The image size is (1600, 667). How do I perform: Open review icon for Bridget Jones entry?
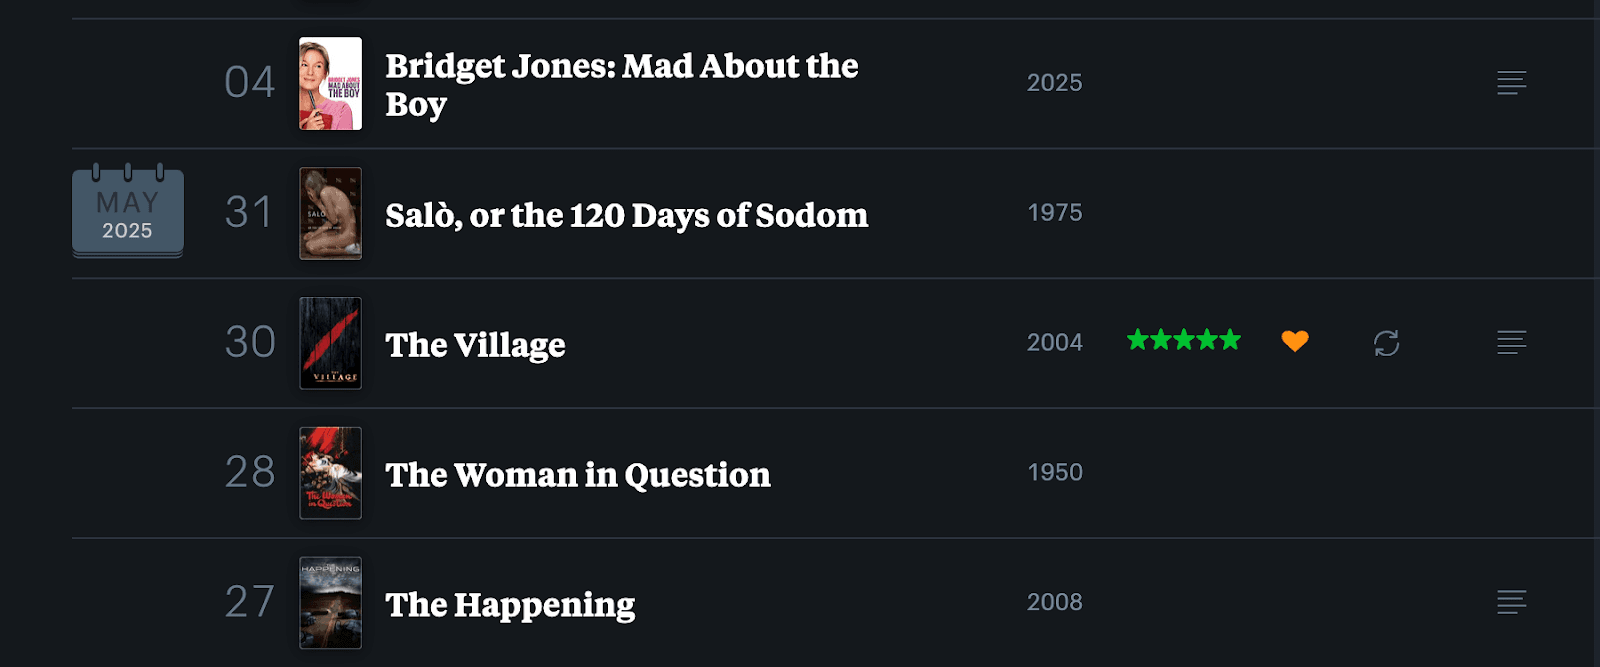click(1511, 83)
